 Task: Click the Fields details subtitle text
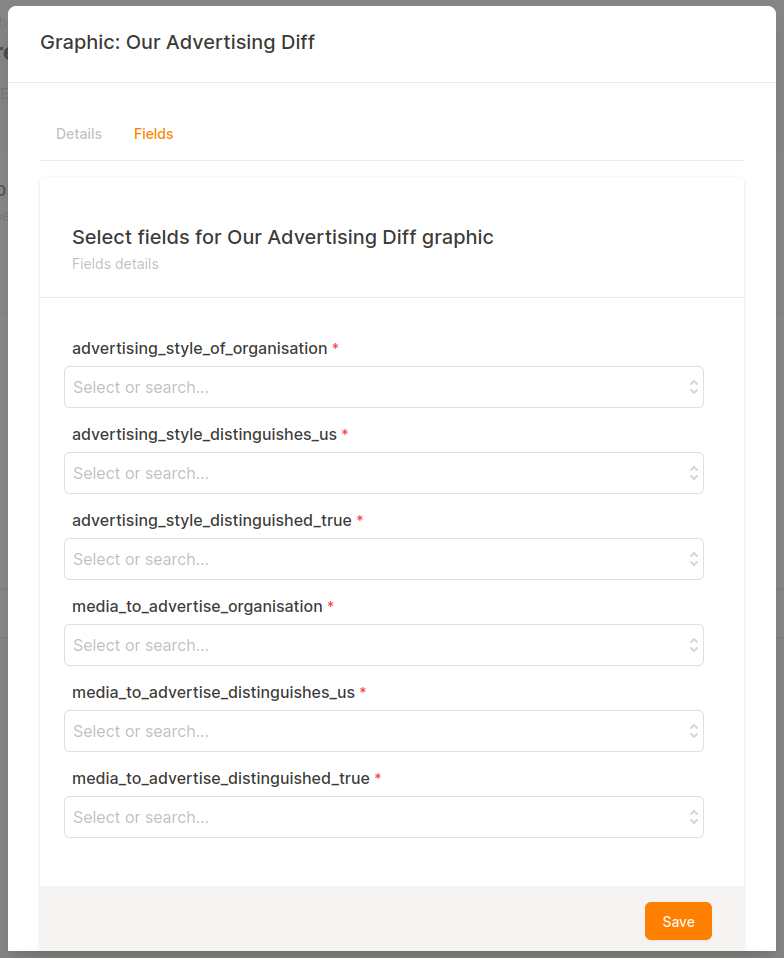[x=115, y=263]
